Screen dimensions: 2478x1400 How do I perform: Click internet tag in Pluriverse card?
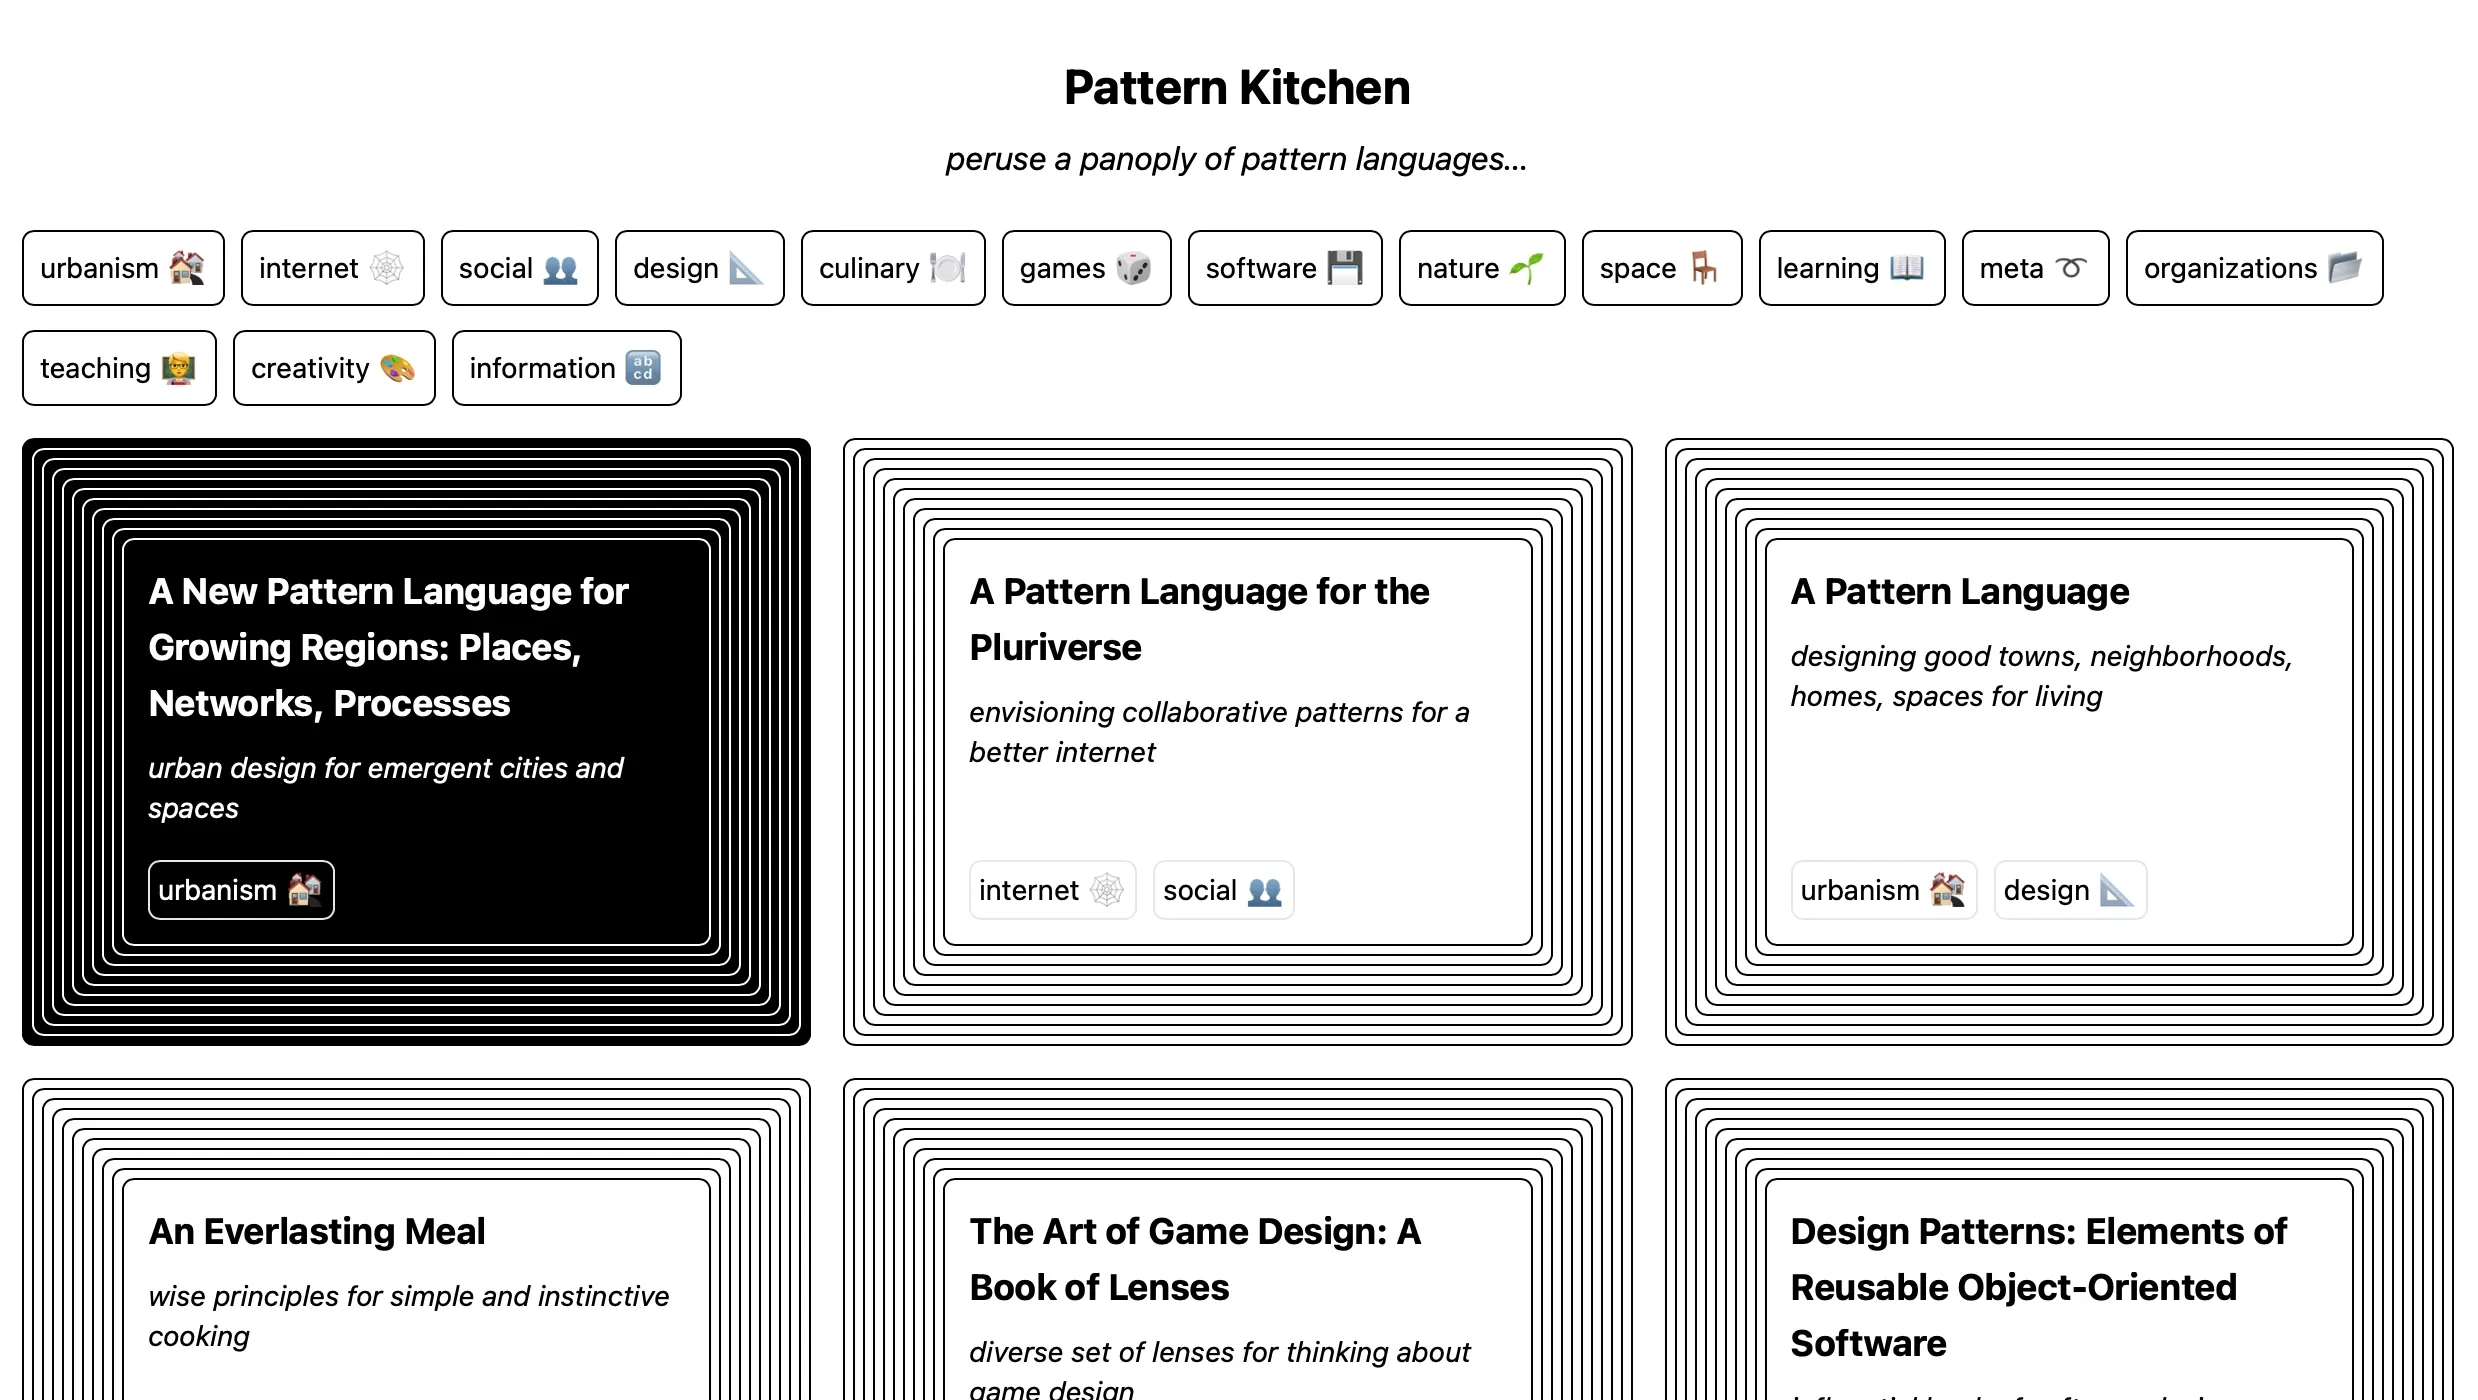[x=1053, y=890]
